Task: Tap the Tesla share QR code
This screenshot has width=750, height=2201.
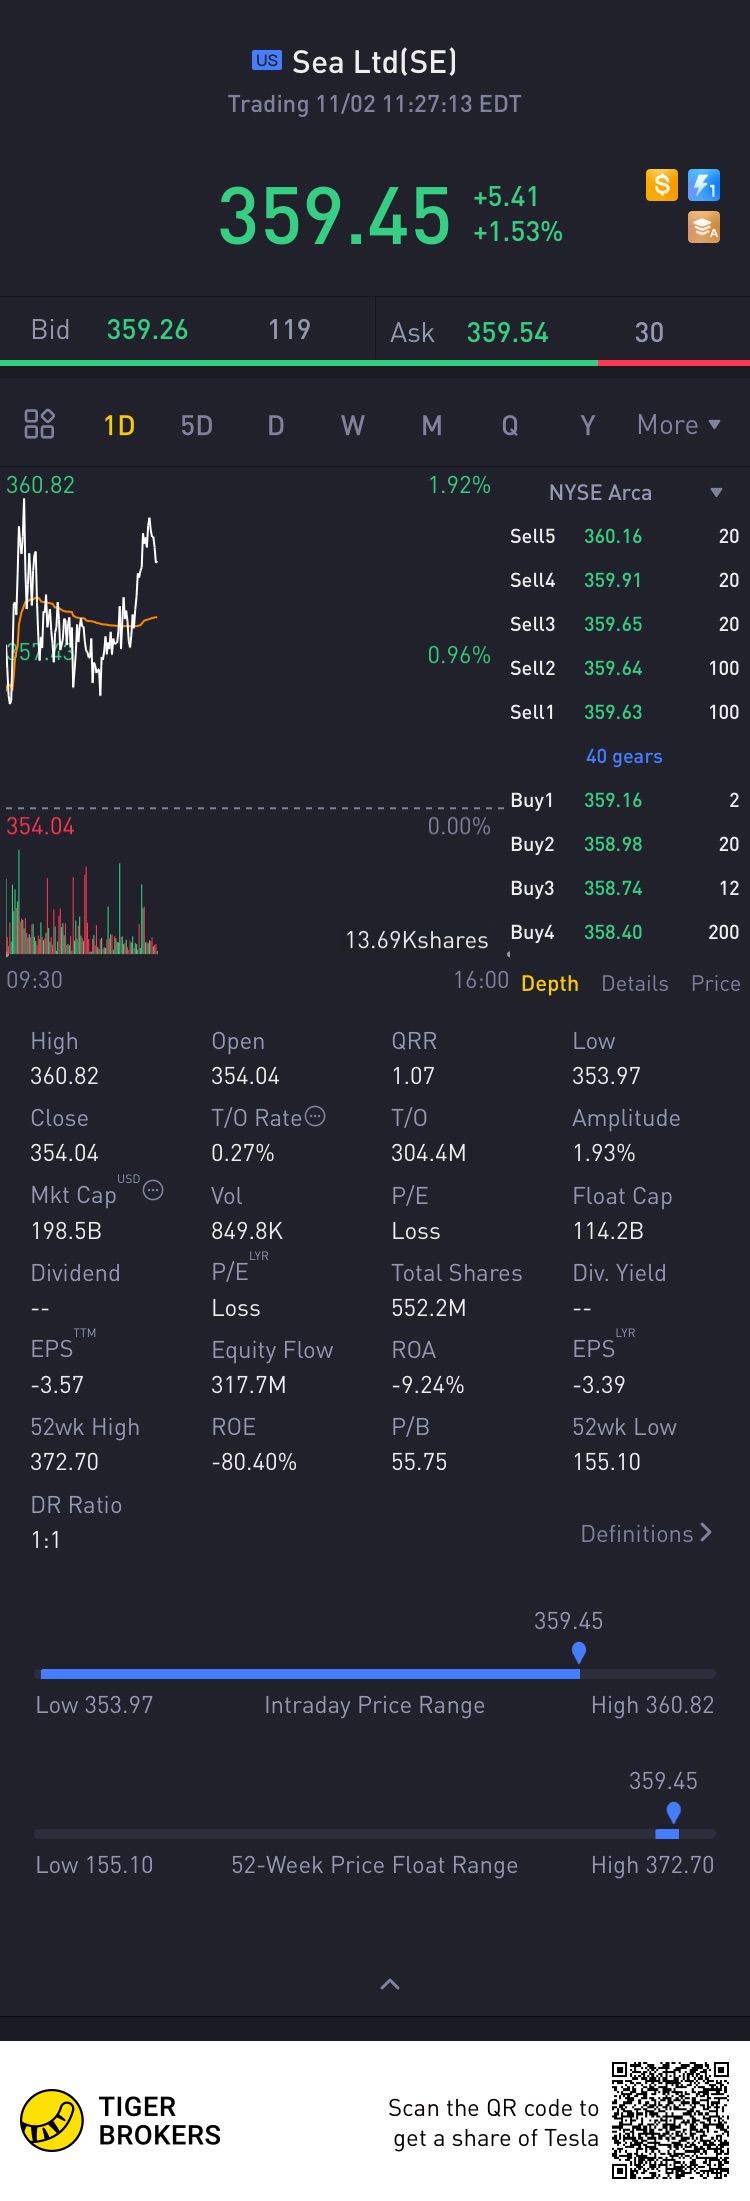Action: point(671,2120)
